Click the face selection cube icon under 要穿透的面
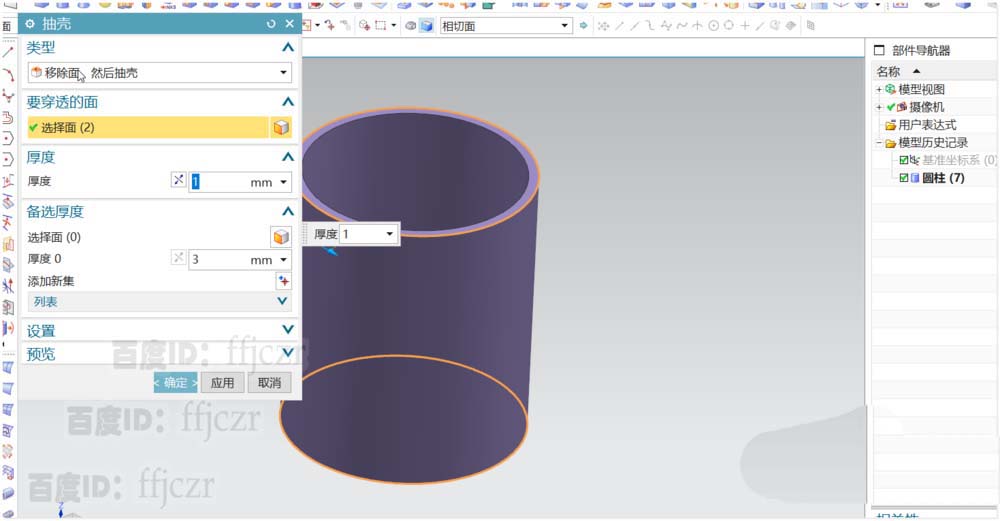The width and height of the screenshot is (1000, 521). pyautogui.click(x=281, y=128)
